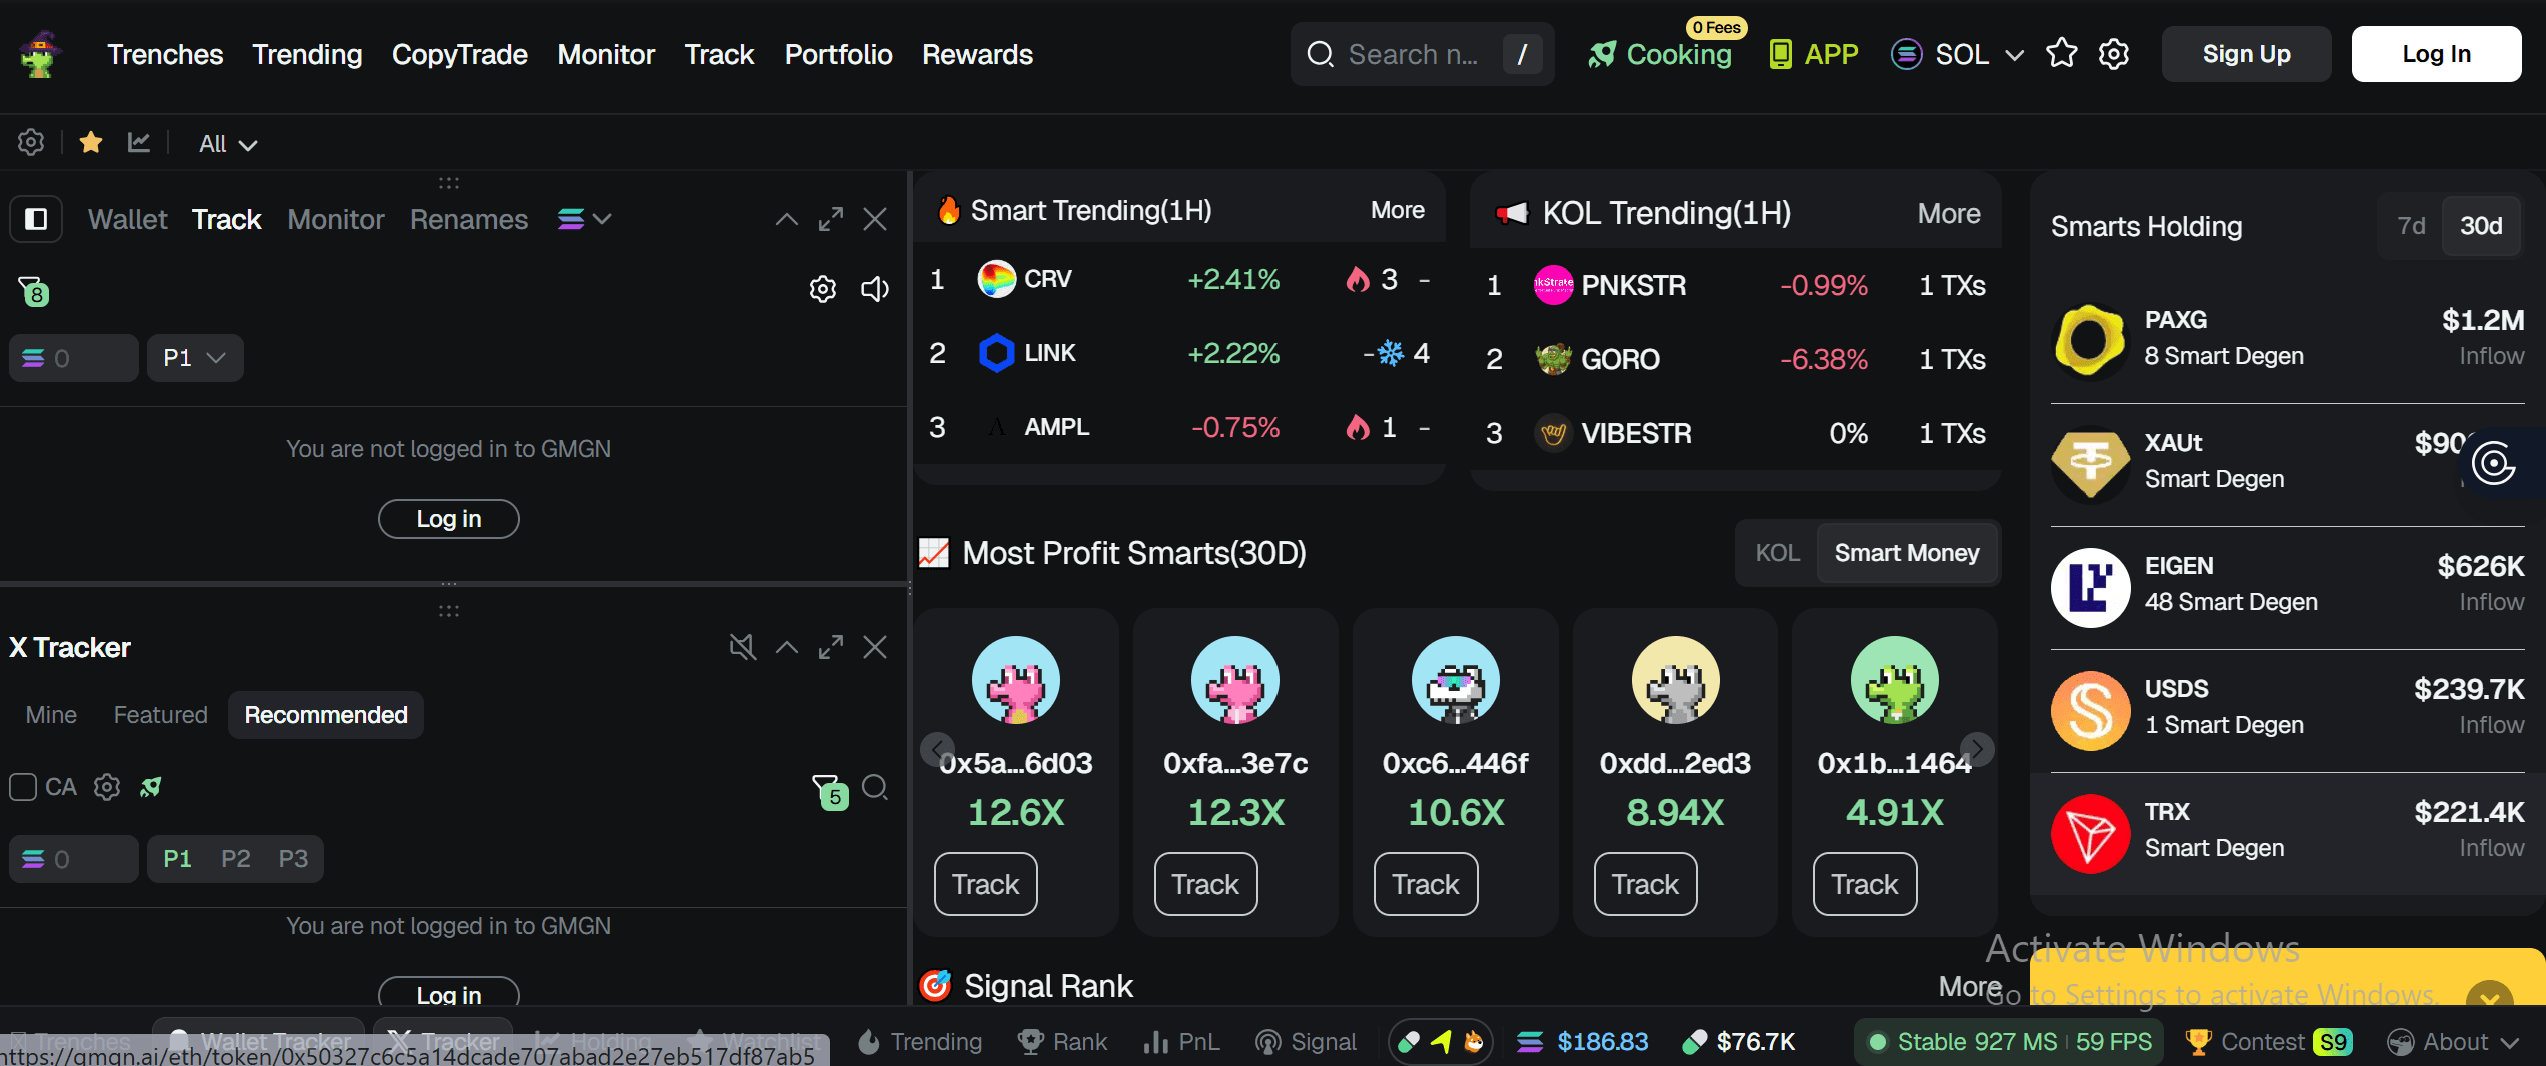2546x1066 pixels.
Task: Switch Smarts Holding to 7d view
Action: 2411,226
